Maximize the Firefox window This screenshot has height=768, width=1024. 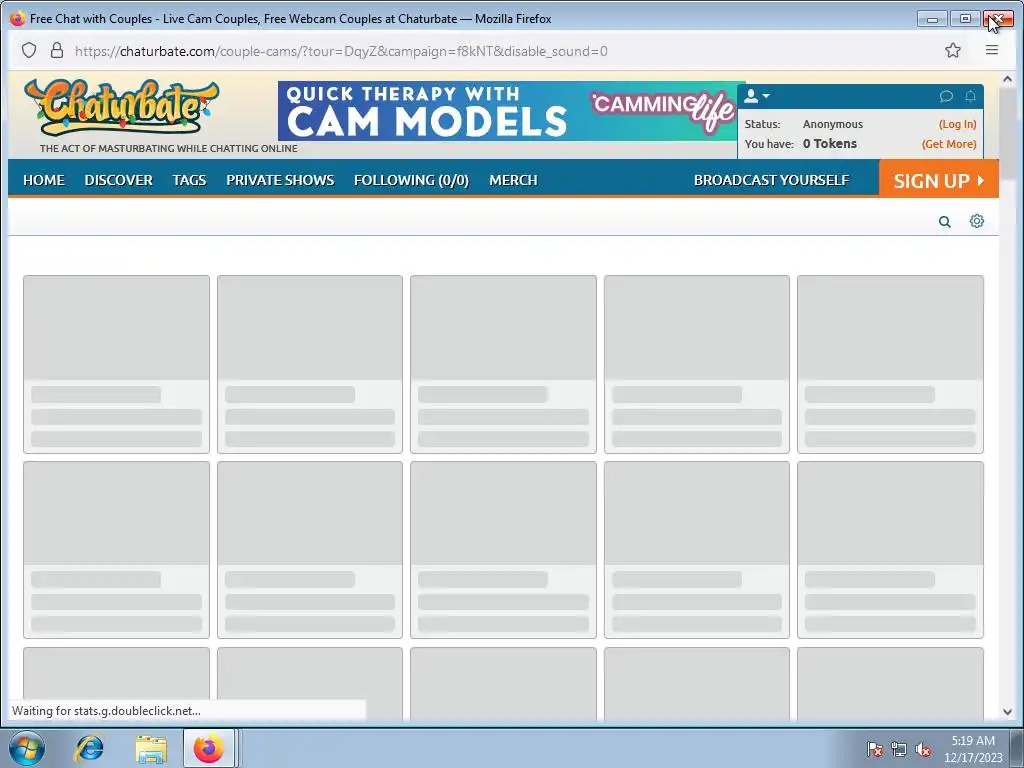point(965,19)
